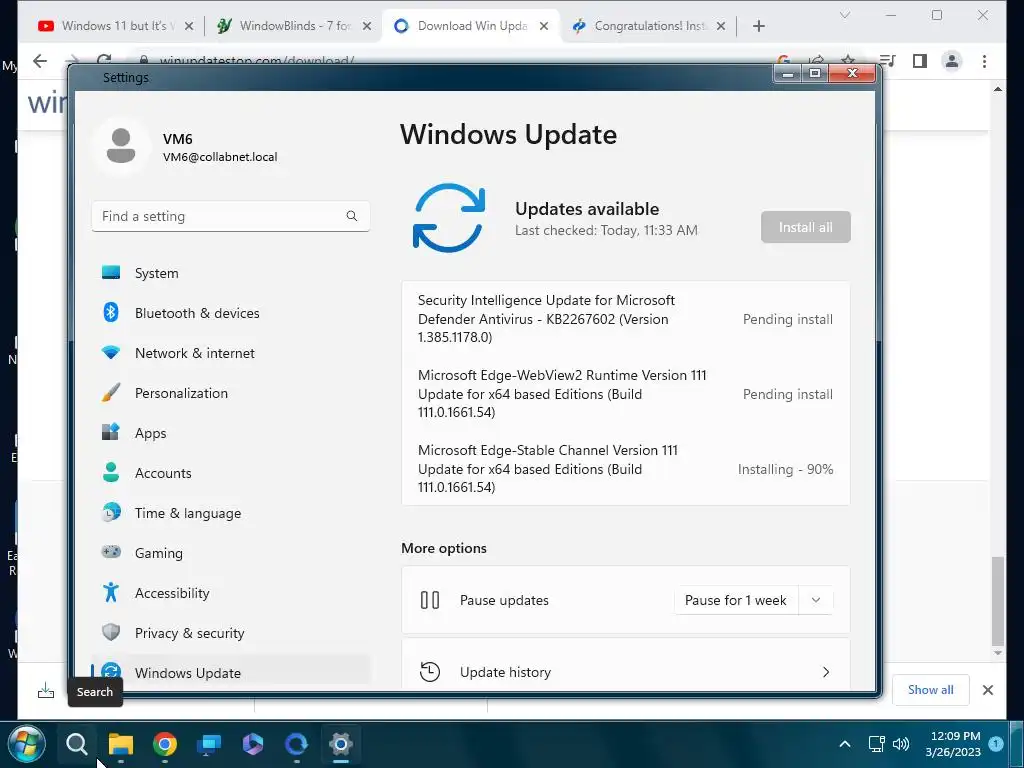
Task: Select Time & language globe icon
Action: pos(111,513)
